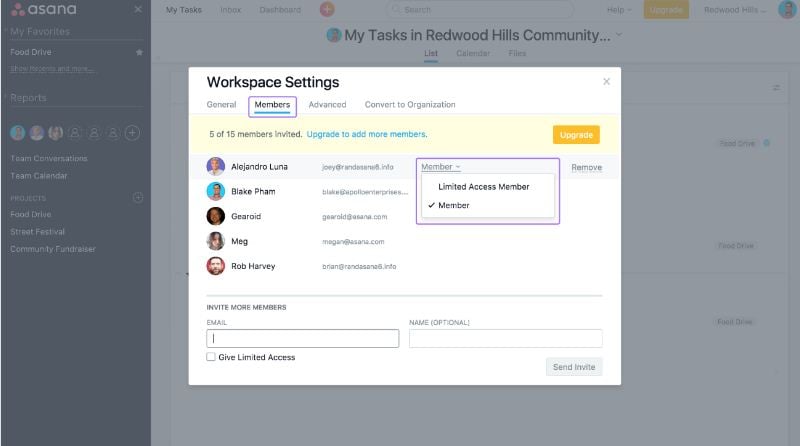Open the Convert to Organization tab

(x=409, y=105)
